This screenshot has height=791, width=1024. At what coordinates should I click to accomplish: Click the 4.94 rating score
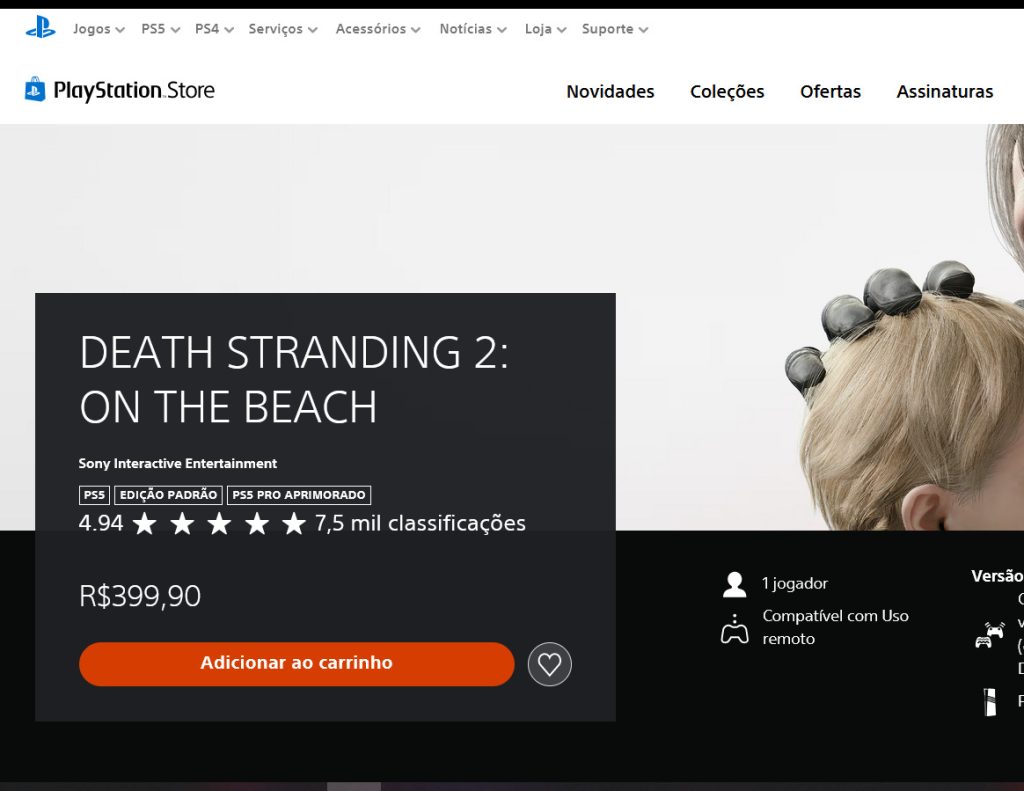[101, 523]
